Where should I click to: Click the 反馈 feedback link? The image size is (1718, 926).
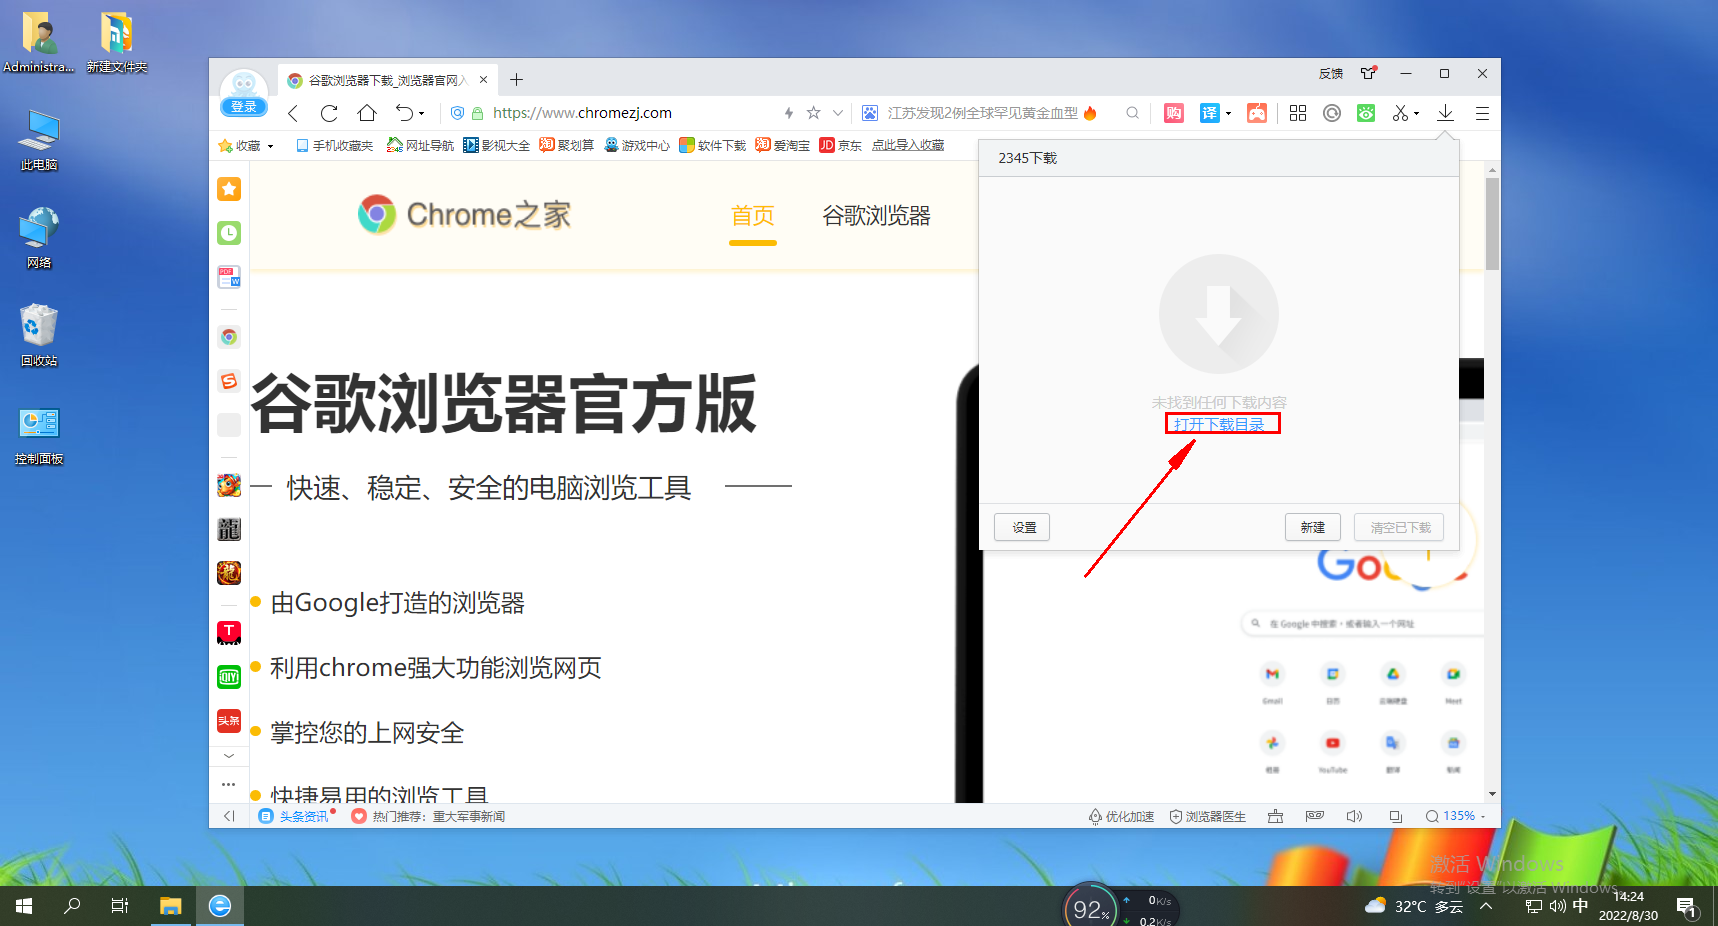pyautogui.click(x=1331, y=74)
